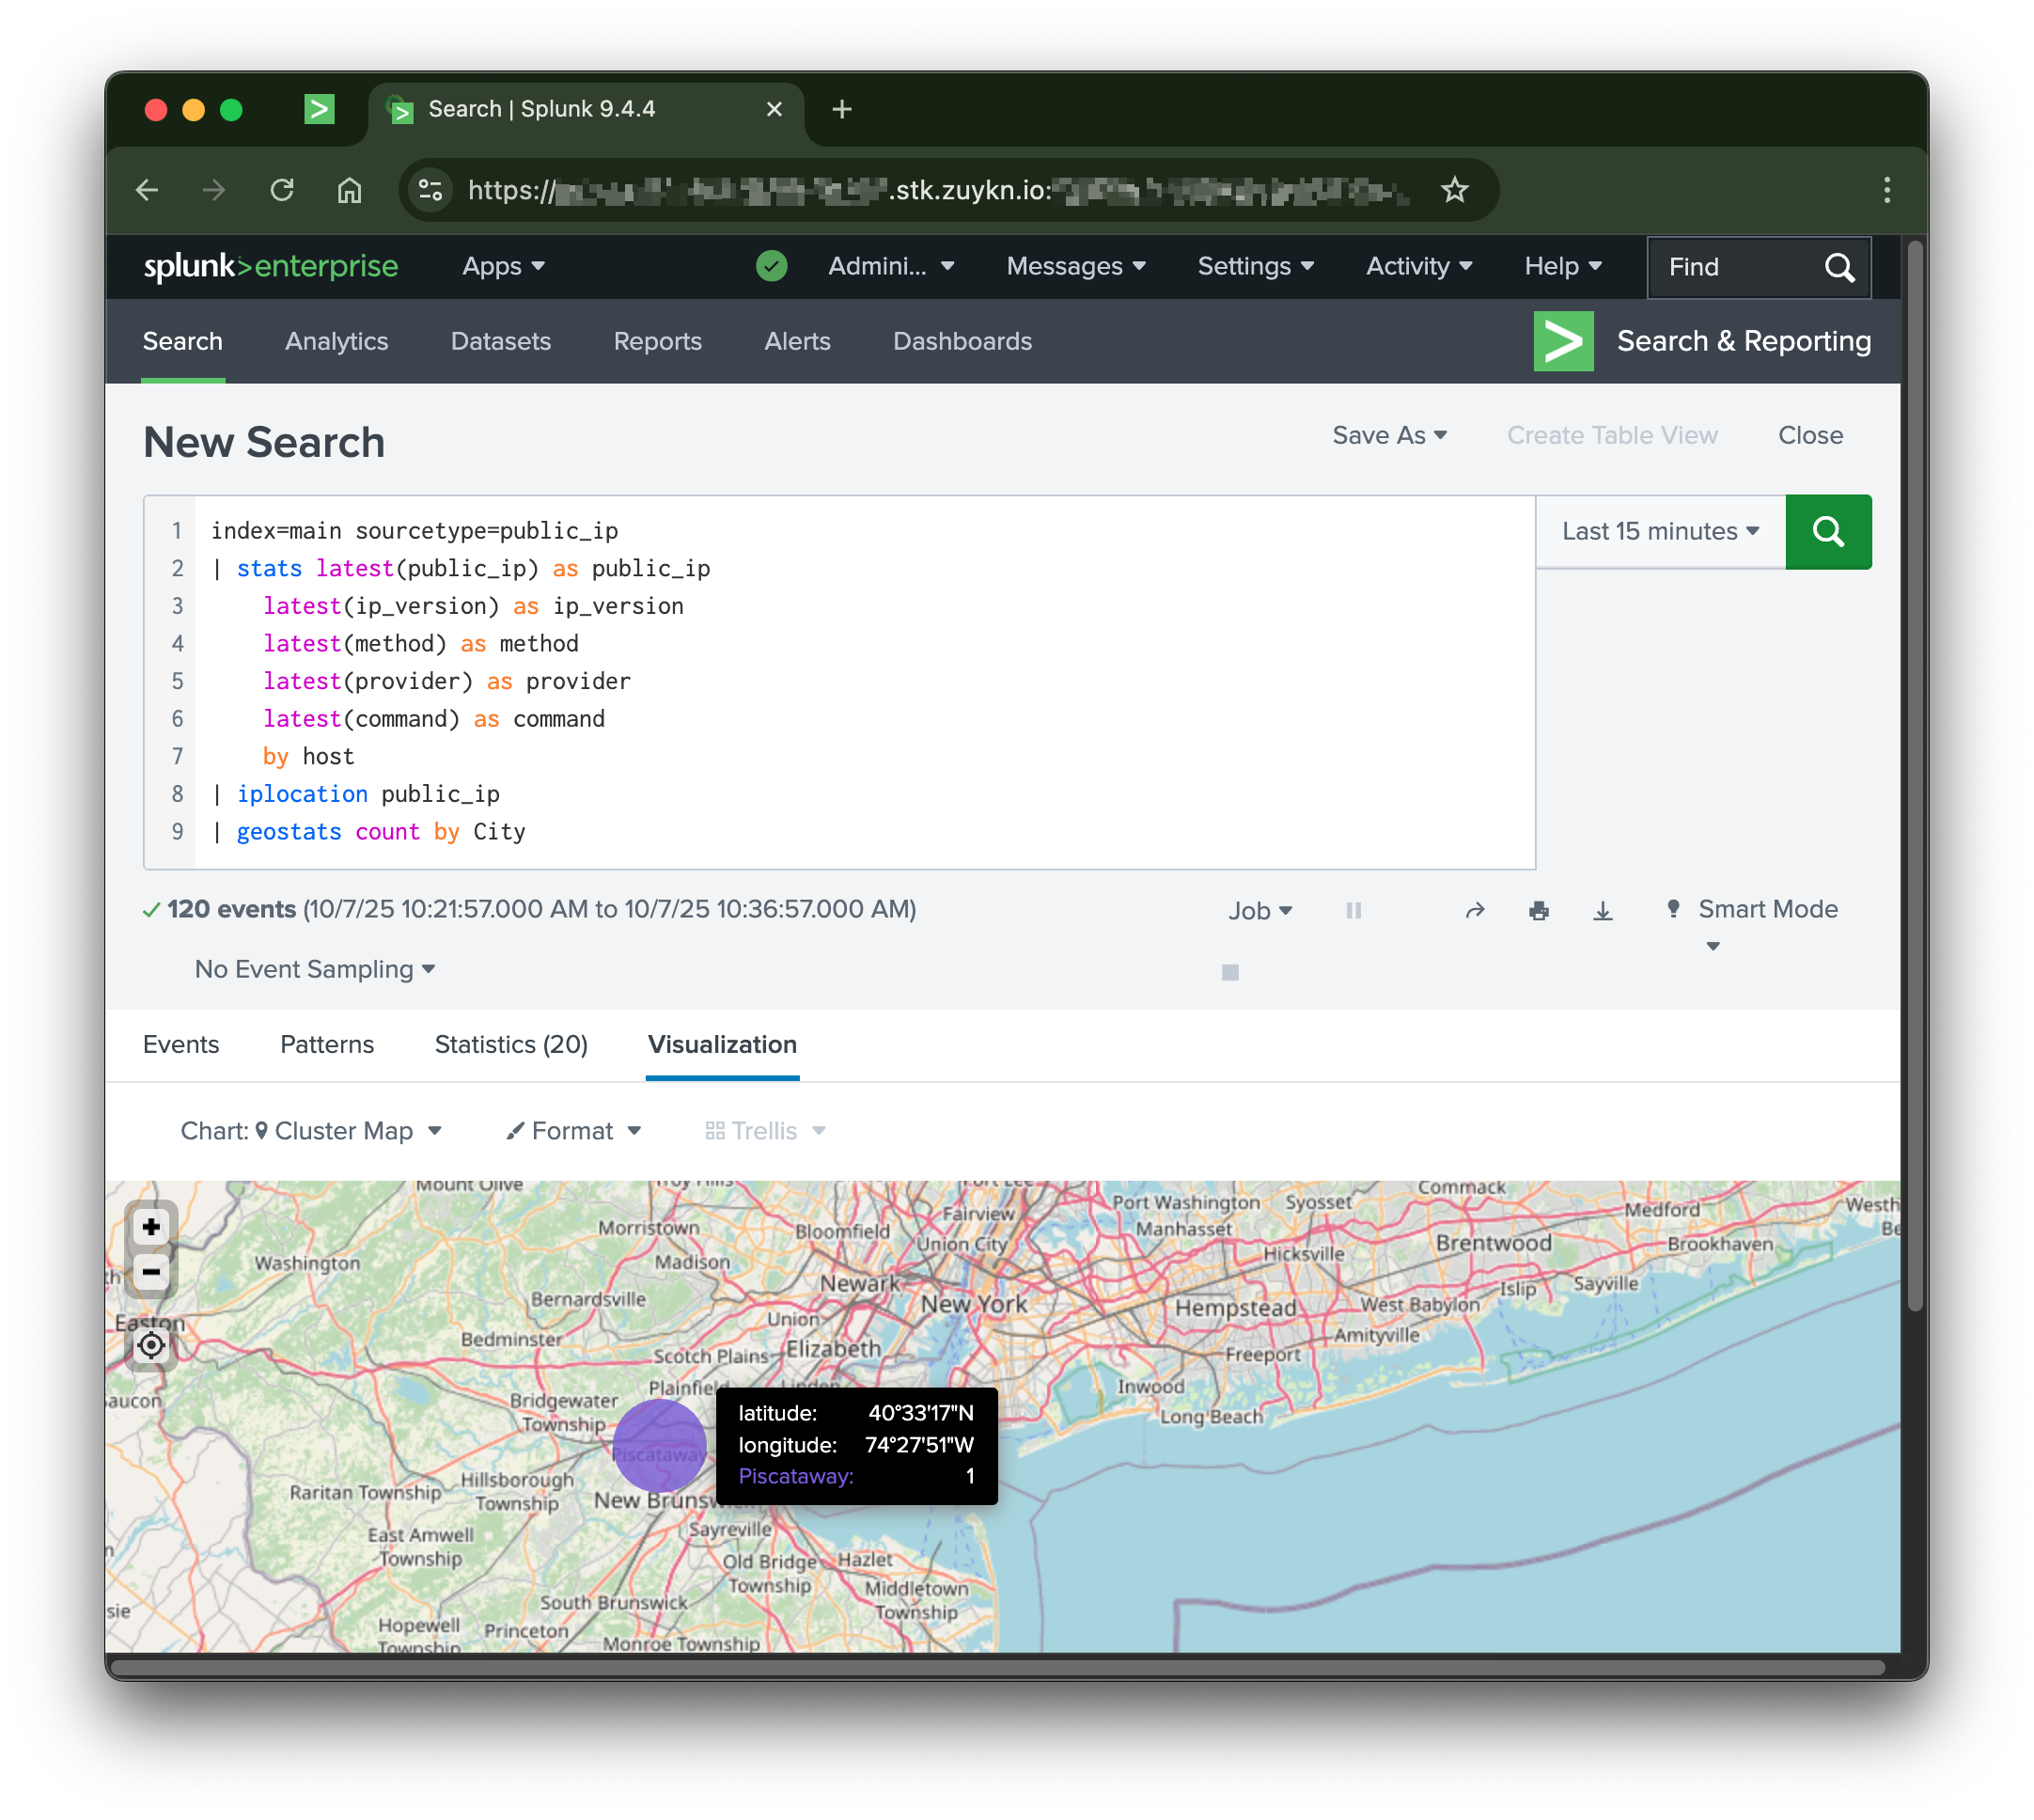Close the current search

[x=1810, y=435]
